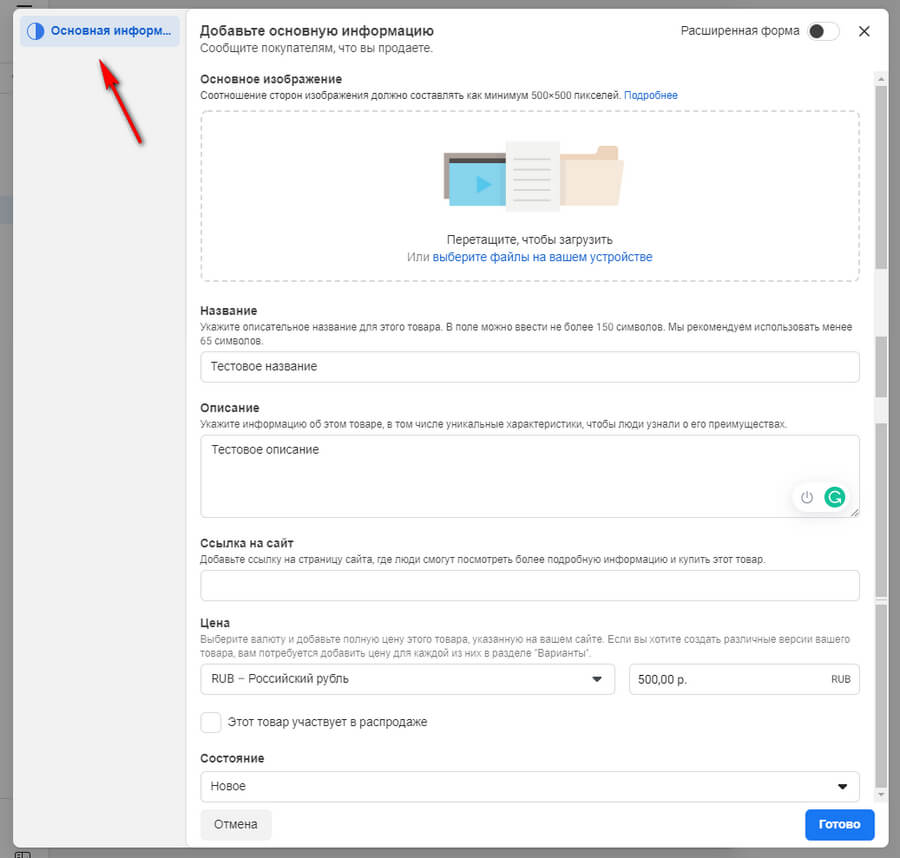
Task: Click the green Grammarly icon in the description
Action: [x=834, y=496]
